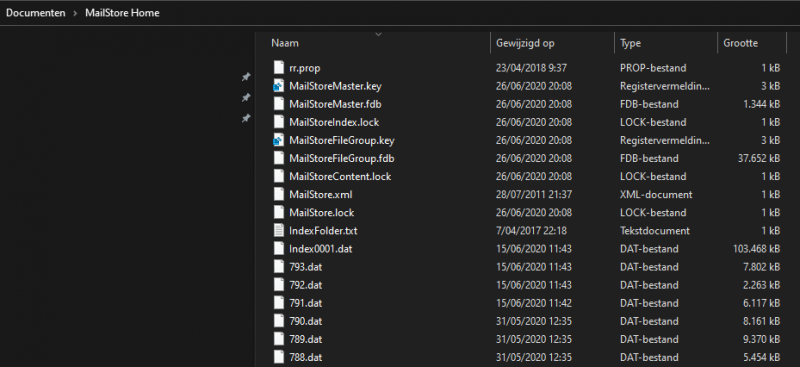Select the MailStoreFileGroup.fdb file row
Viewport: 800px width, 367px height.
tap(527, 158)
